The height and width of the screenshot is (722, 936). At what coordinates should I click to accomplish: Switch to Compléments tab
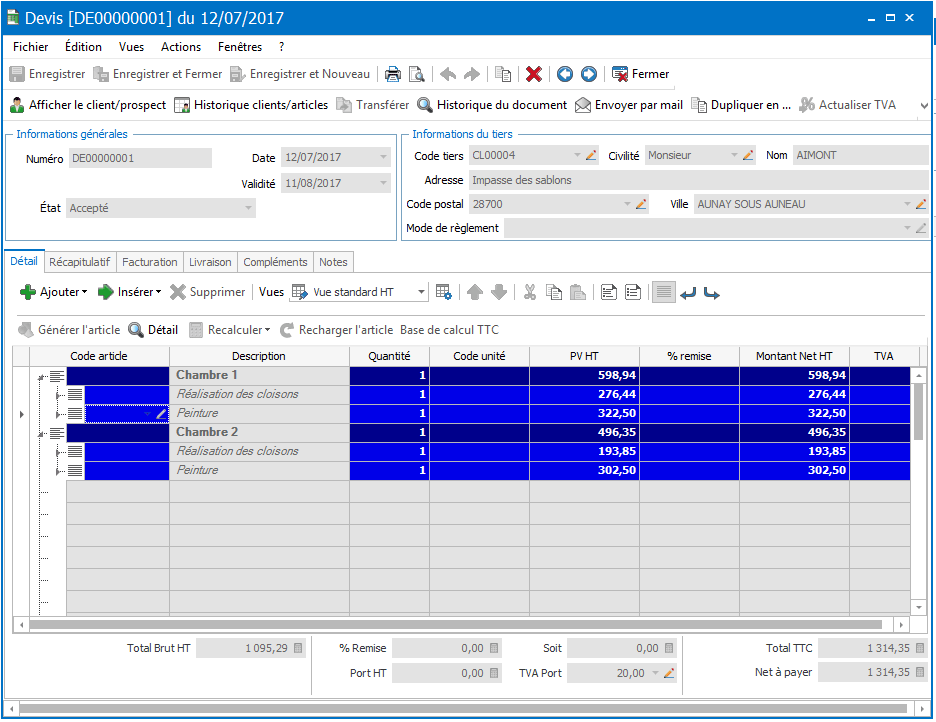coord(275,262)
